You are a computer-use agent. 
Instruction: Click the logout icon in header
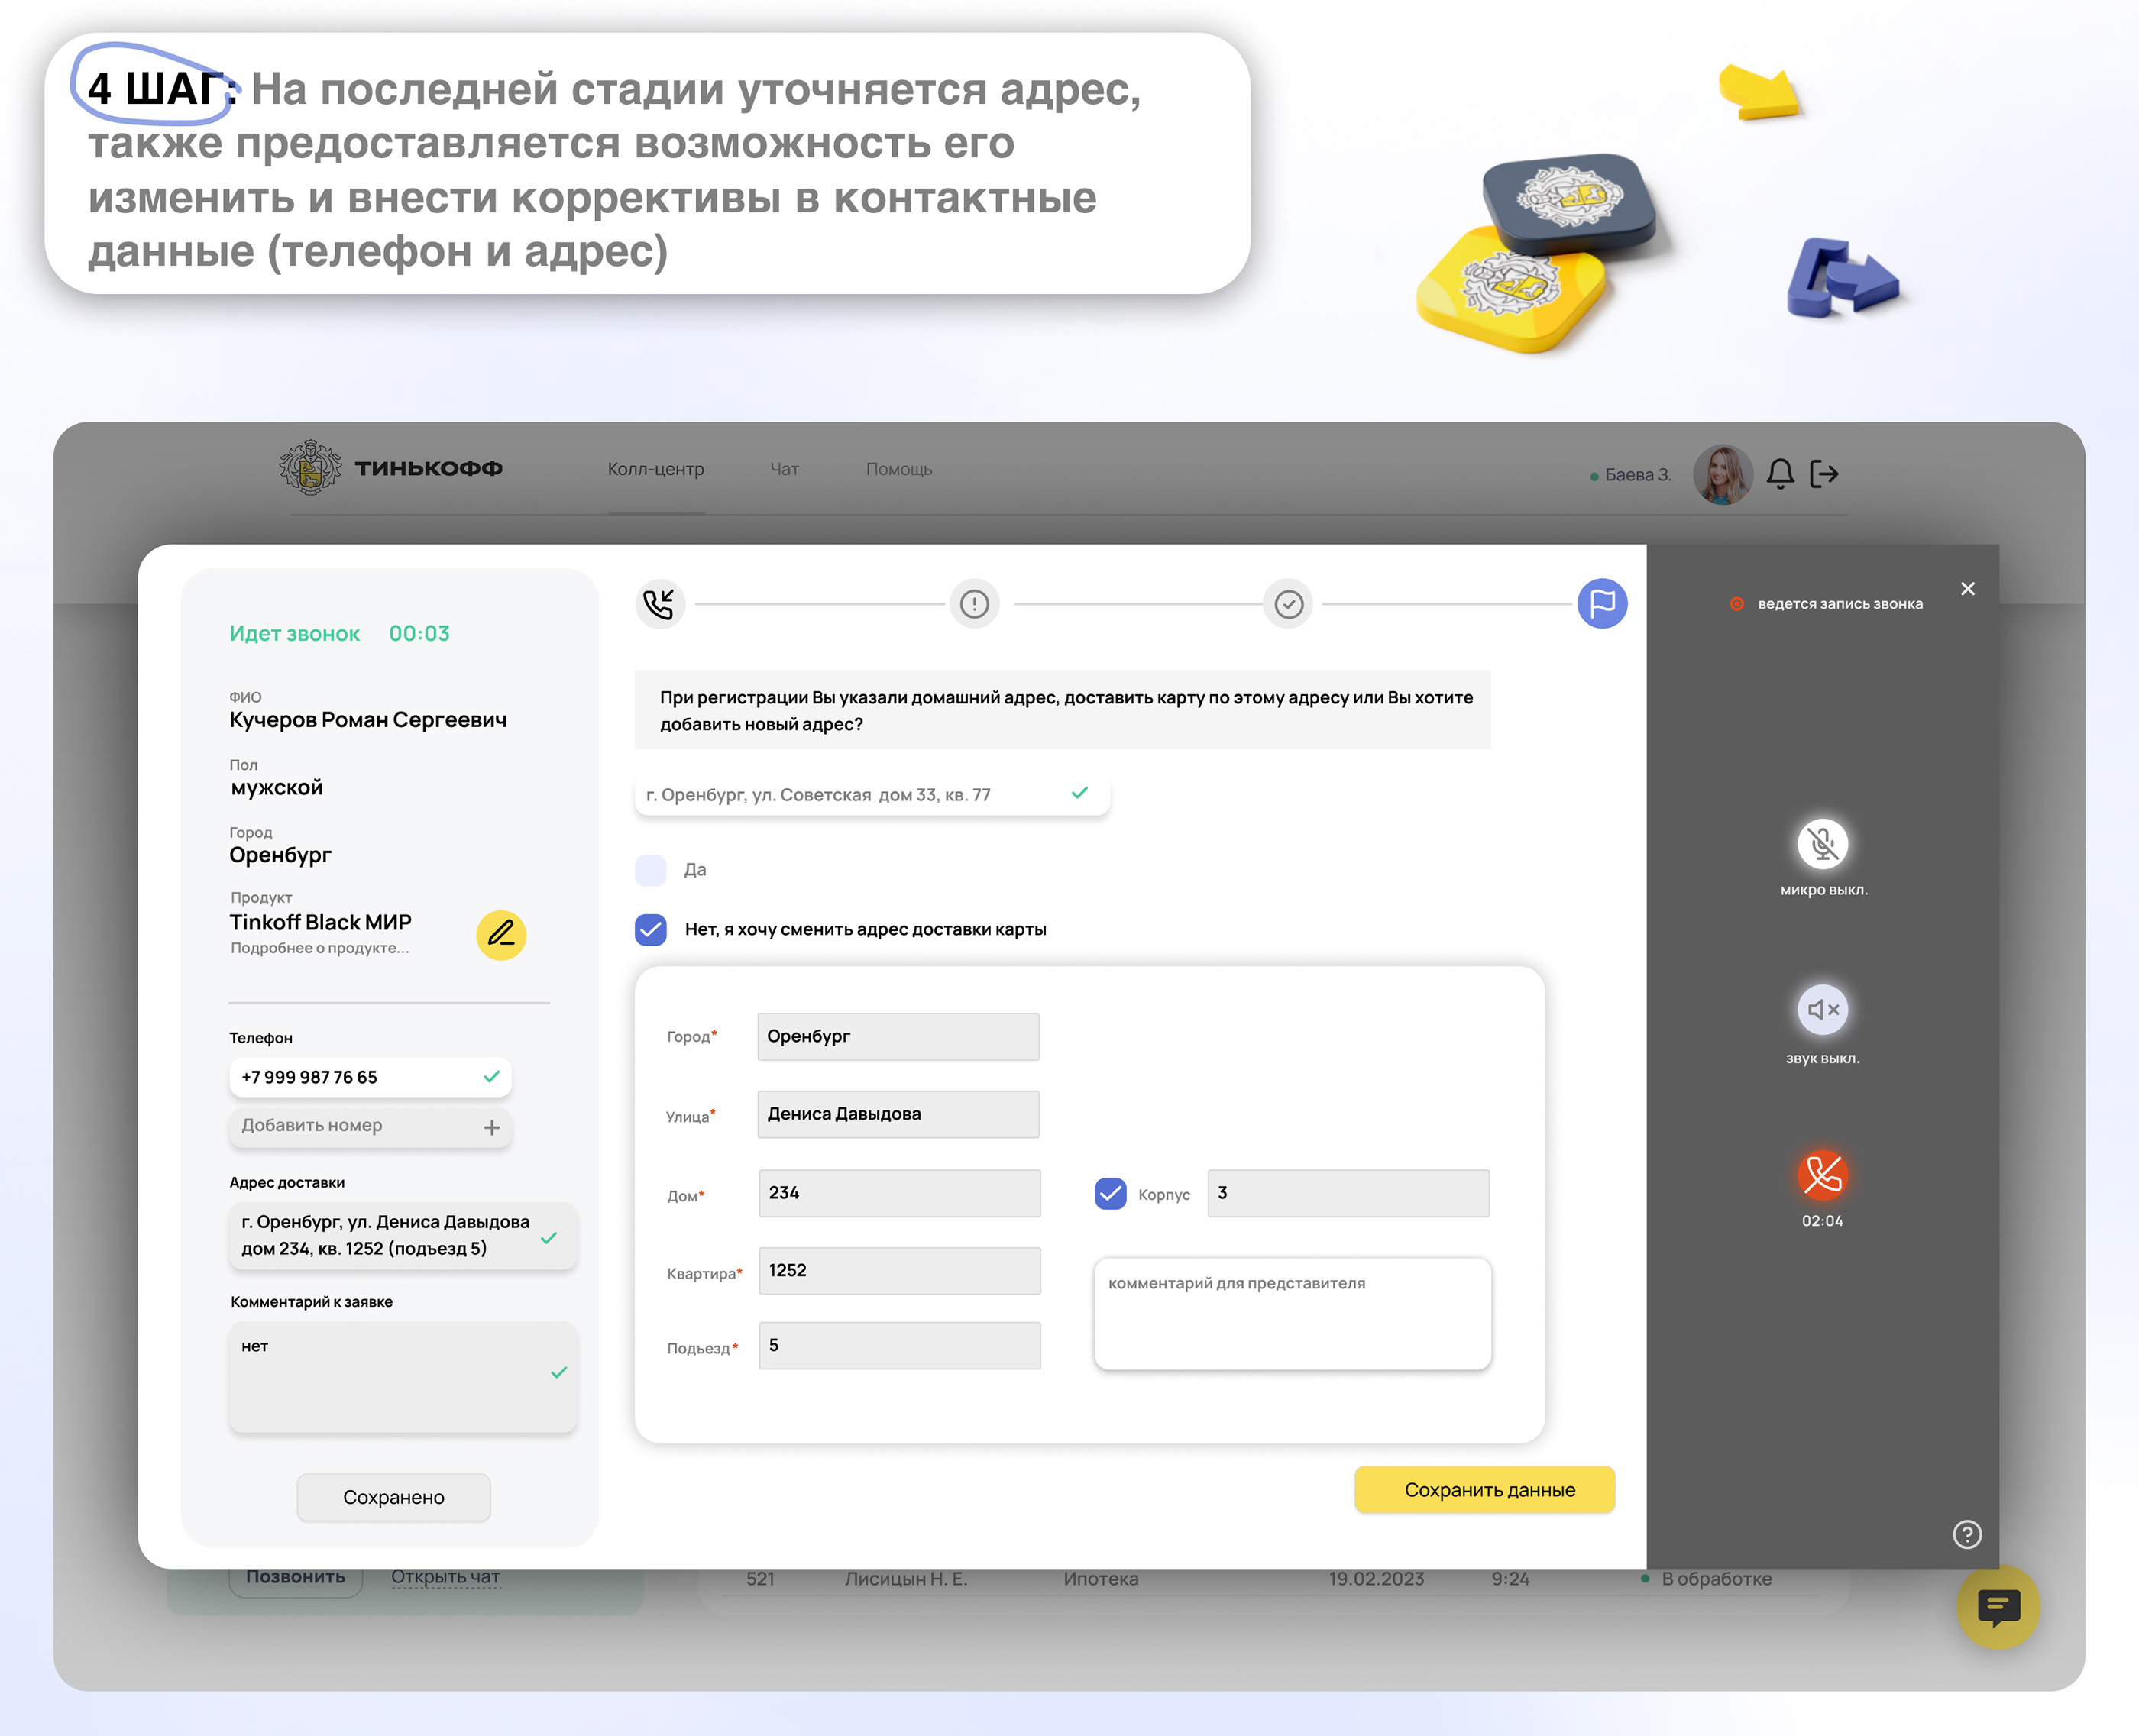click(1824, 474)
